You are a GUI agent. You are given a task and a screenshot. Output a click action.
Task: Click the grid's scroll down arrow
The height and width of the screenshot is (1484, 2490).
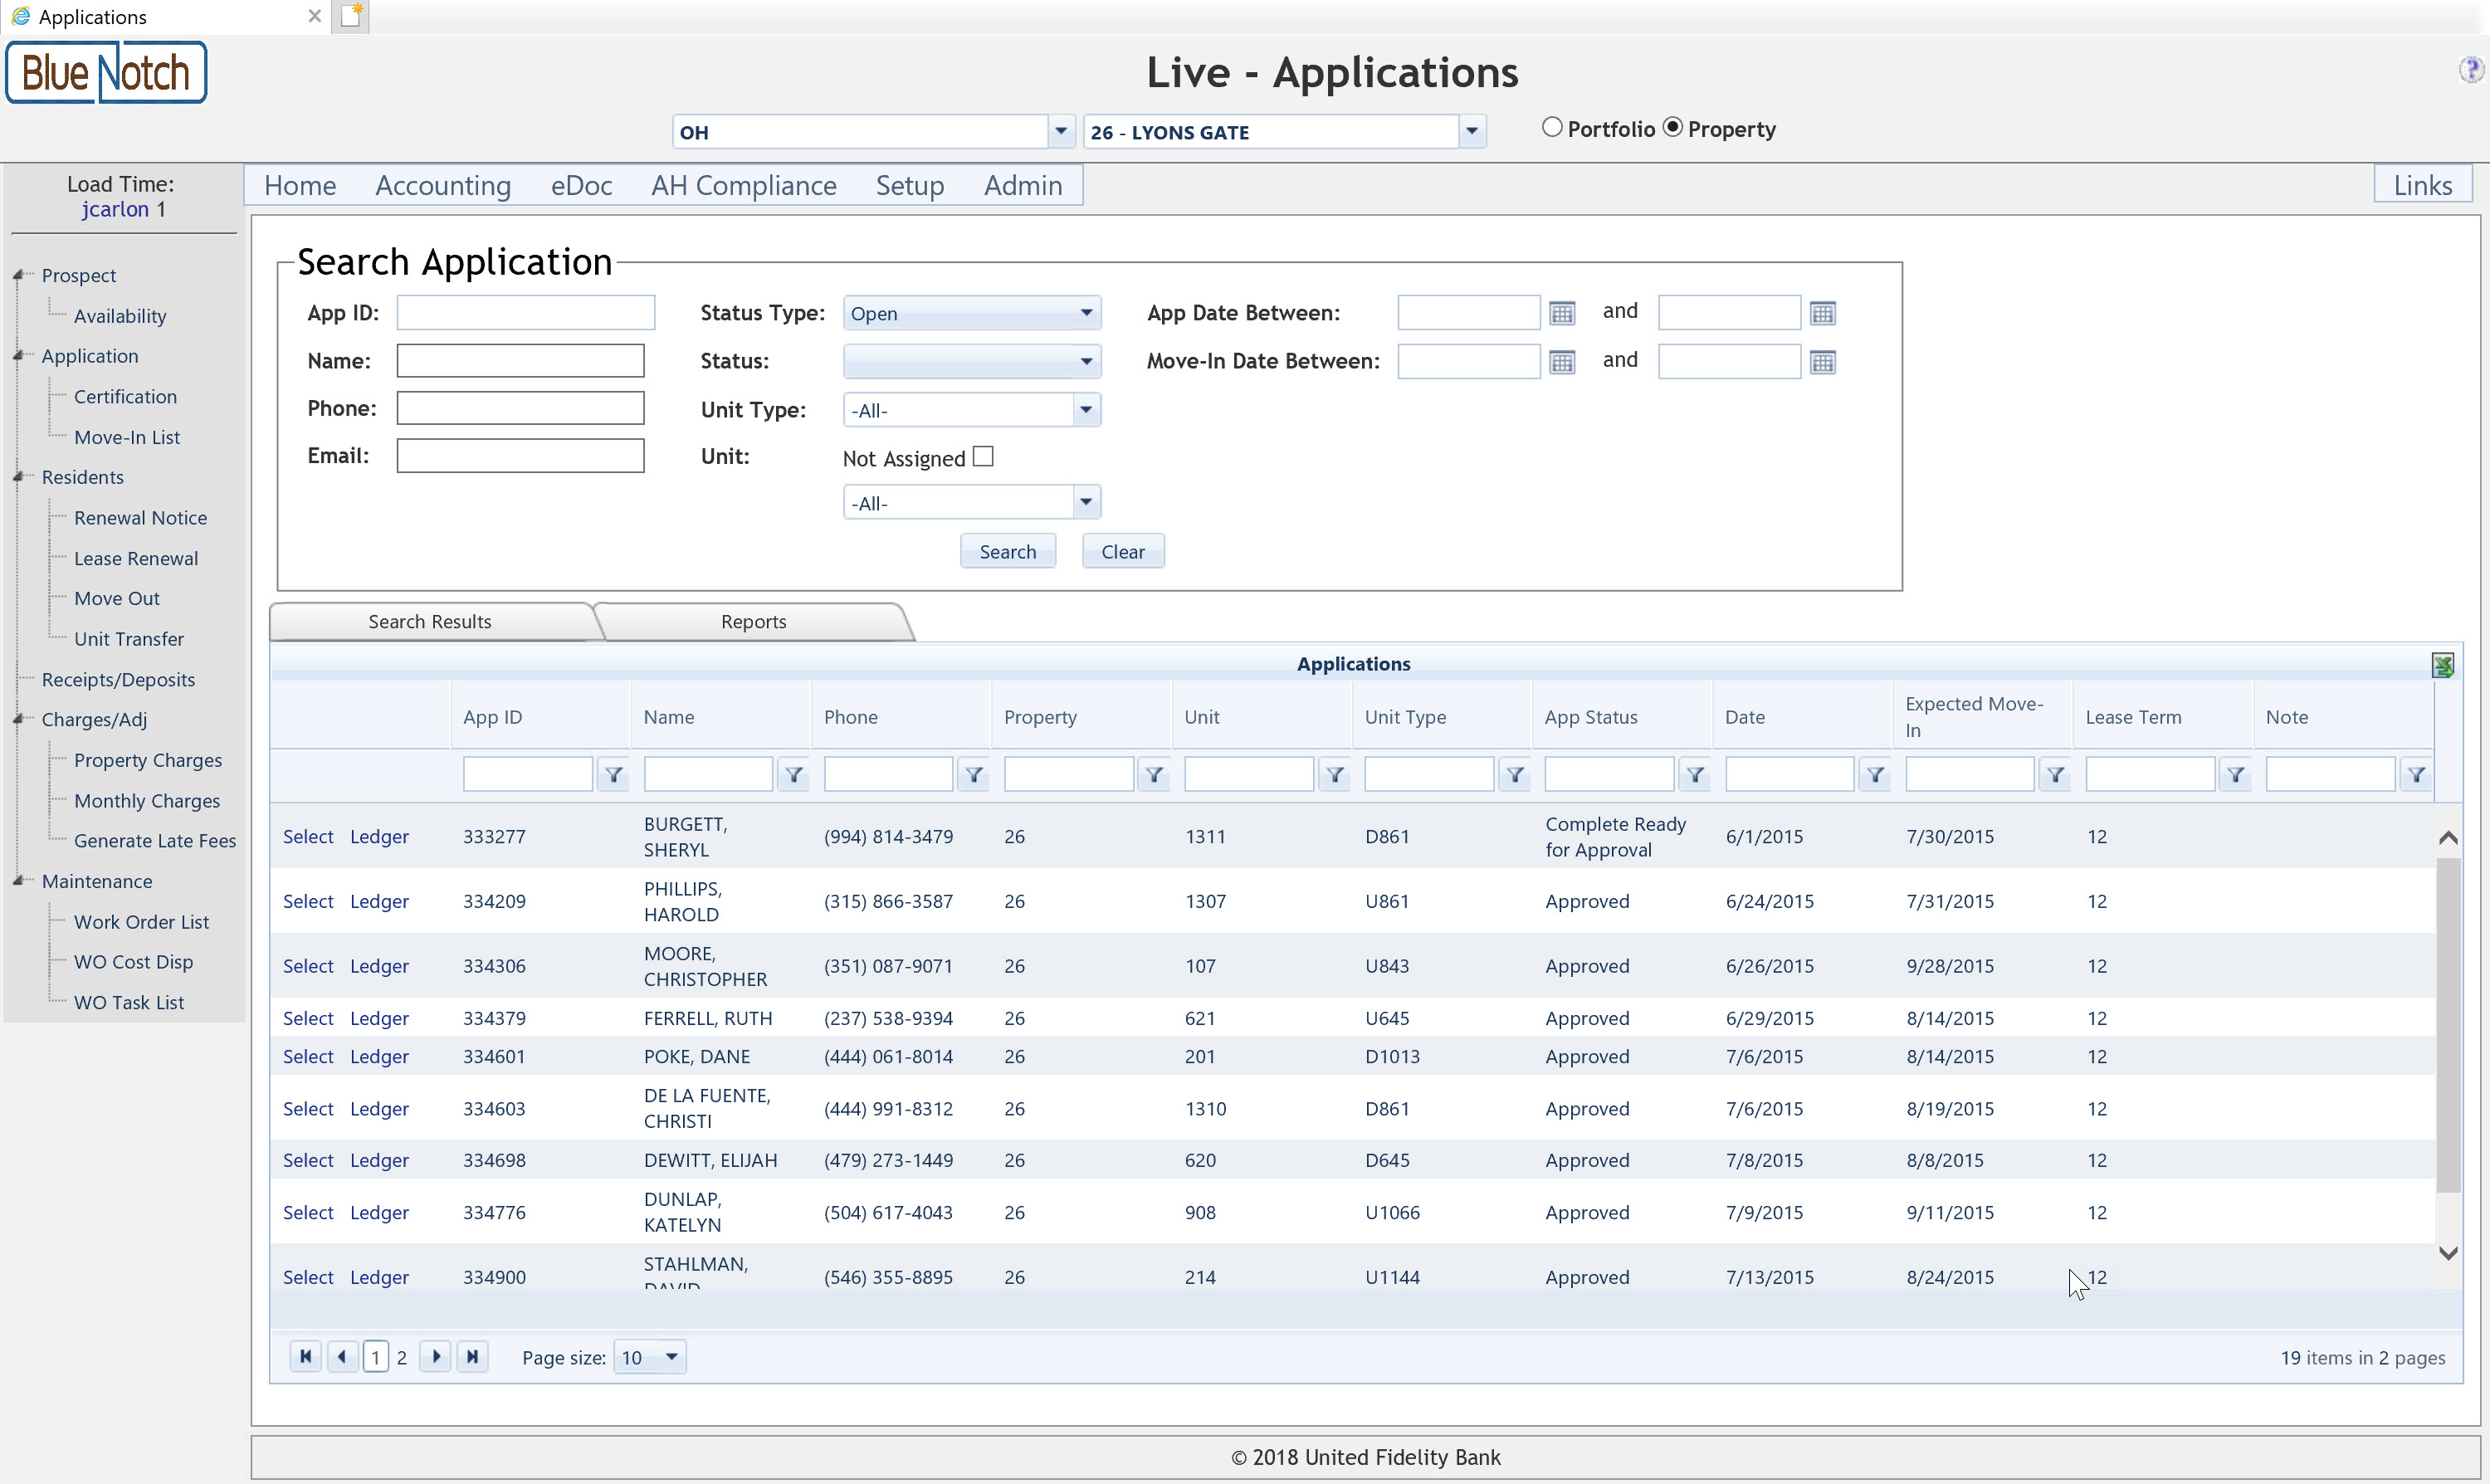[x=2448, y=1253]
